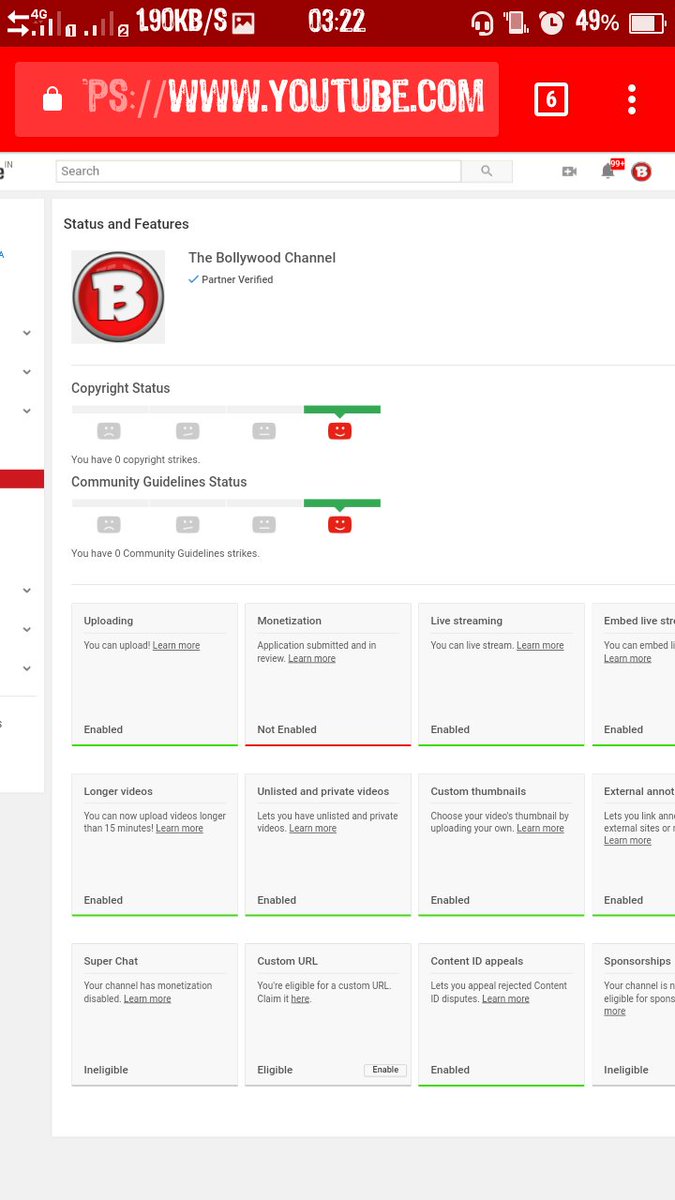
Task: Click Learn more in Unlisted and private videos
Action: pyautogui.click(x=313, y=829)
